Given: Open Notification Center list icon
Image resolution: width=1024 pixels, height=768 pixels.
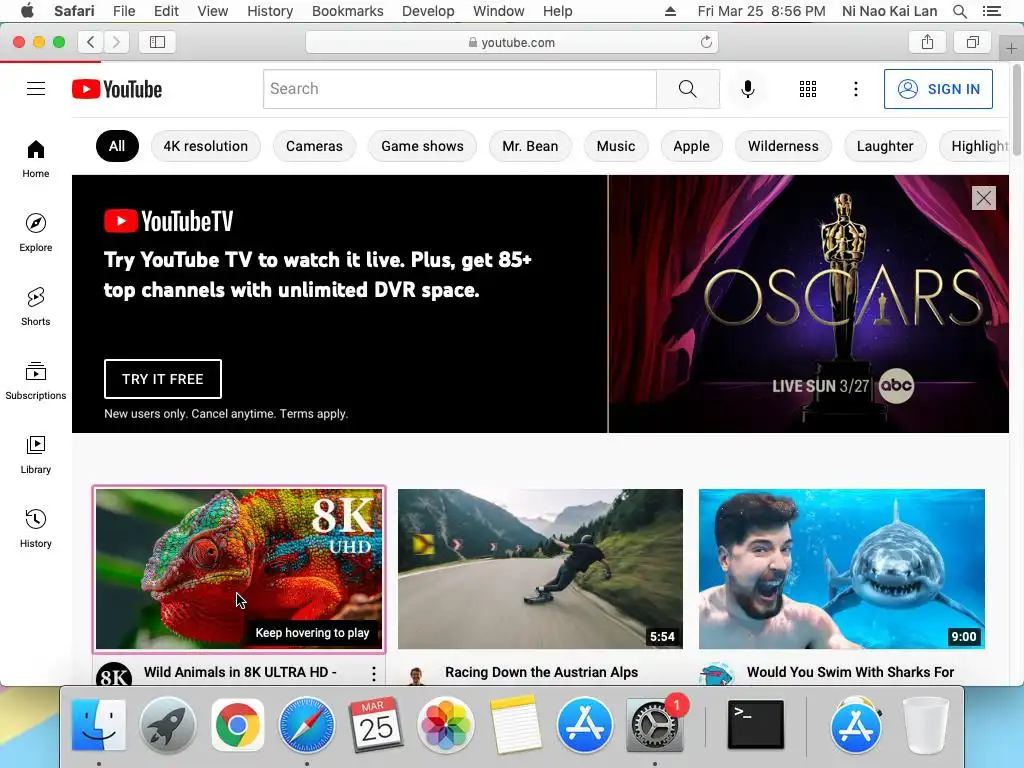Looking at the screenshot, I should pos(992,11).
